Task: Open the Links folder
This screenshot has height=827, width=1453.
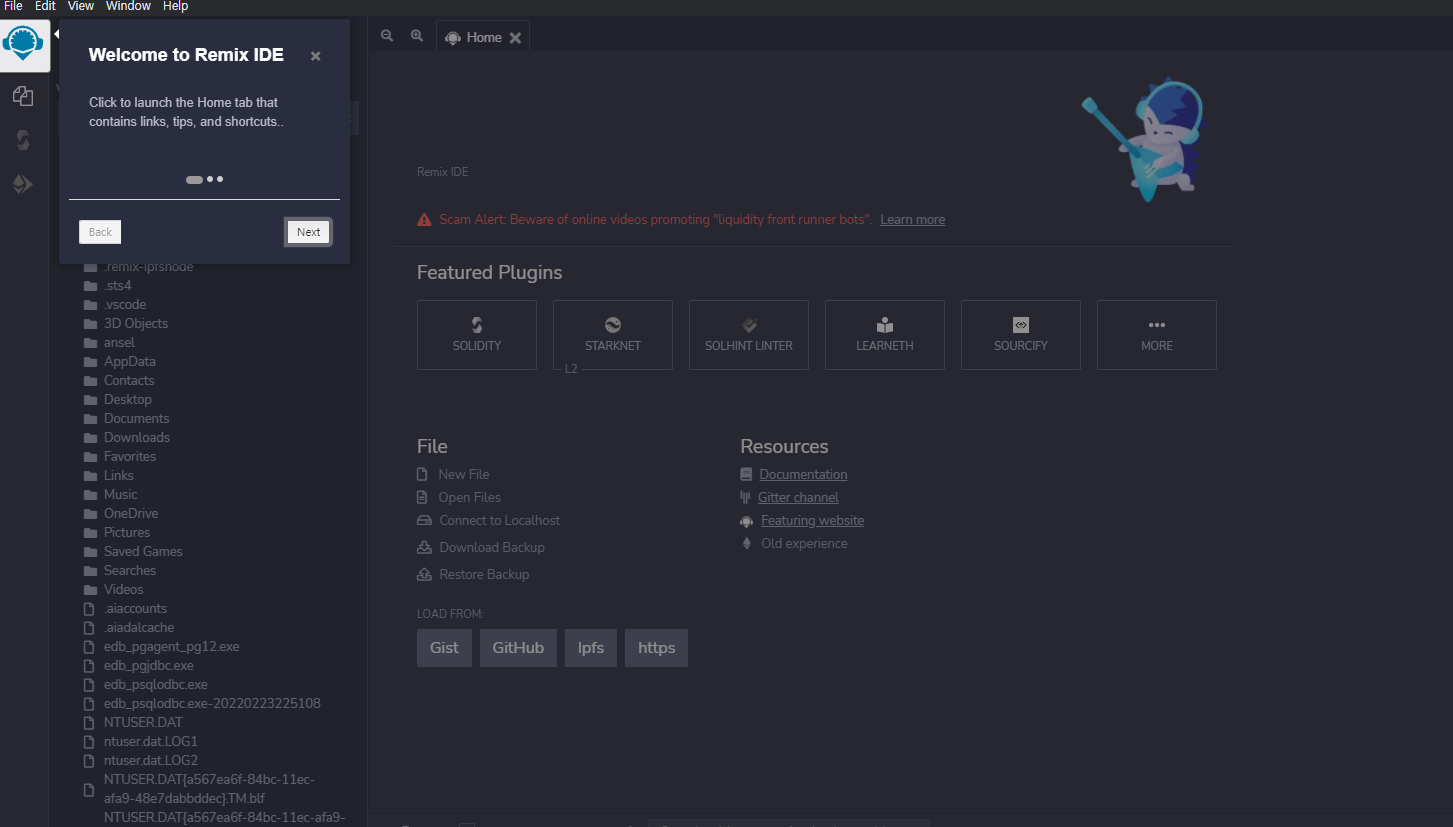Action: [x=118, y=476]
